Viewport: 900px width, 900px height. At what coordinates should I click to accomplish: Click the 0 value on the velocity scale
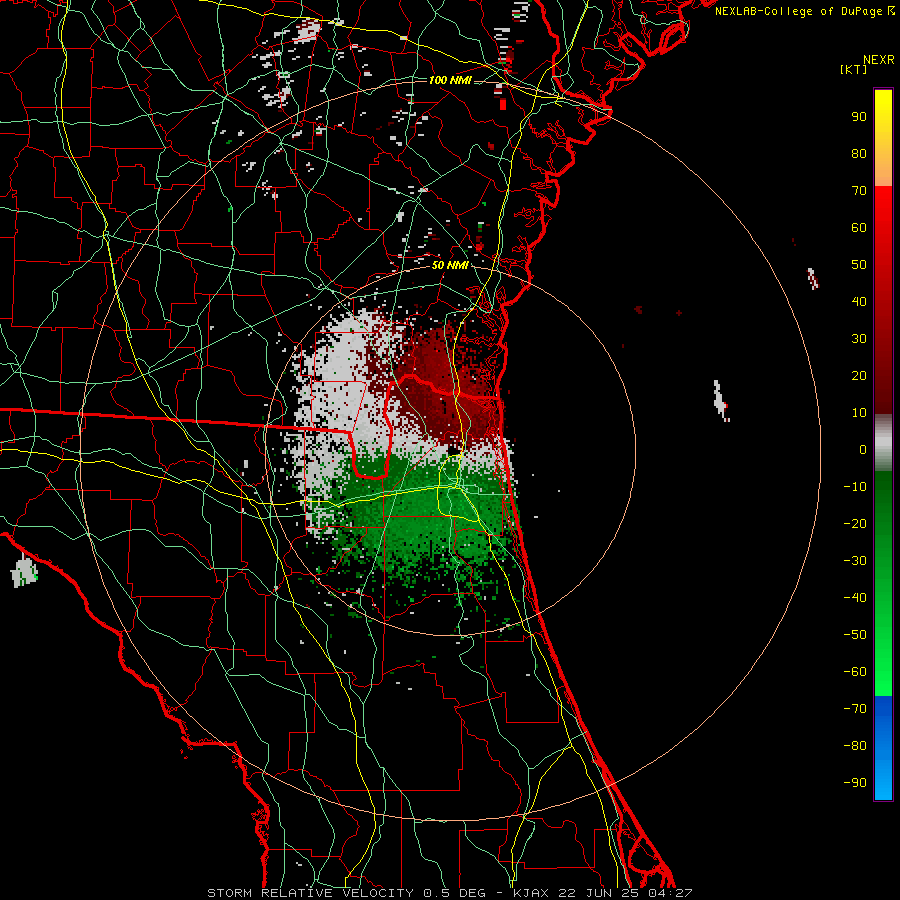pyautogui.click(x=863, y=449)
